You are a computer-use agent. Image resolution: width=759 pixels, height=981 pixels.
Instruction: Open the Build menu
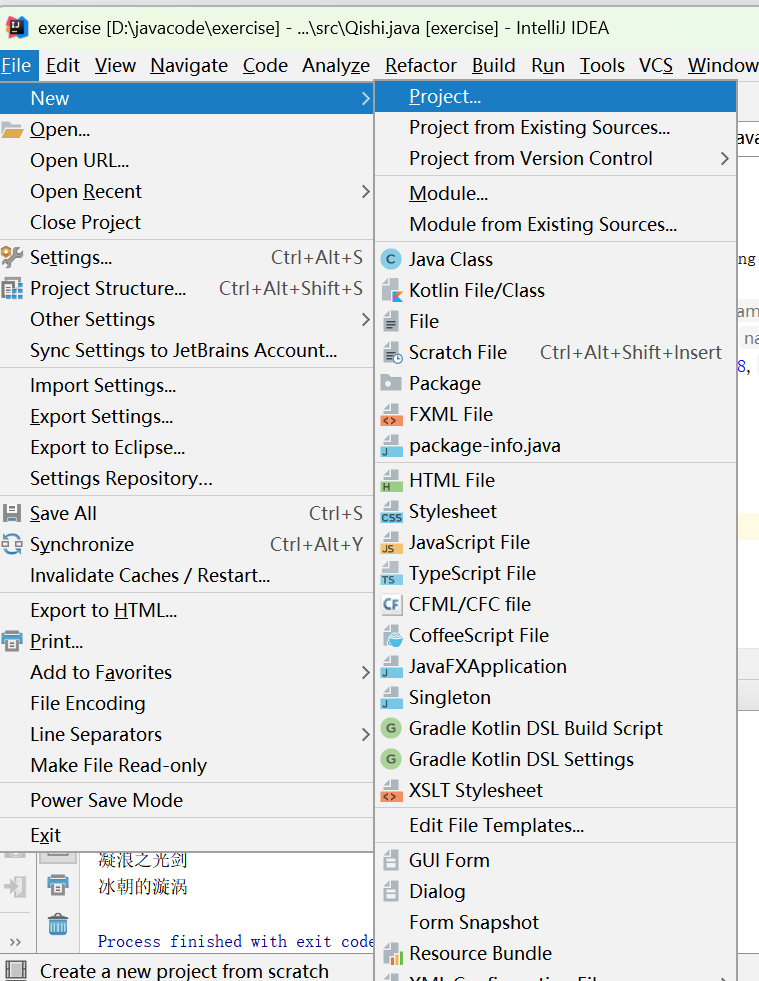point(494,66)
